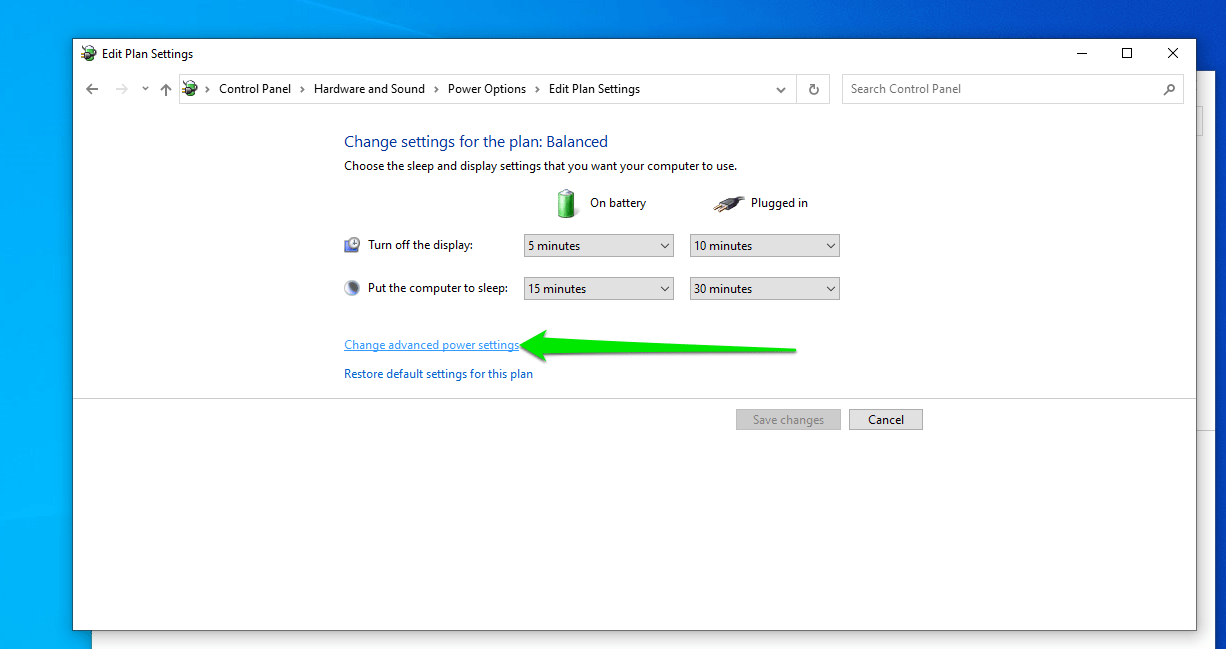Open display timeout dropdown for Plugged in
The height and width of the screenshot is (649, 1226).
764,246
